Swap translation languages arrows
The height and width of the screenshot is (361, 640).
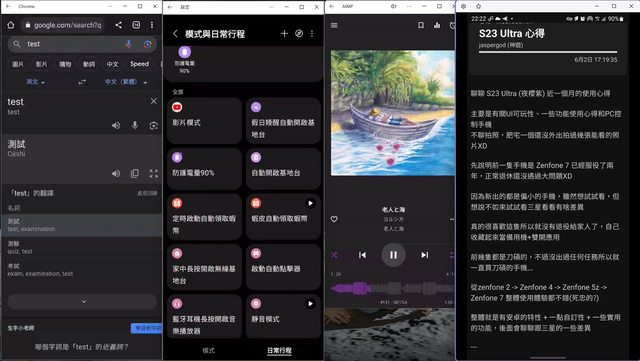coord(82,82)
